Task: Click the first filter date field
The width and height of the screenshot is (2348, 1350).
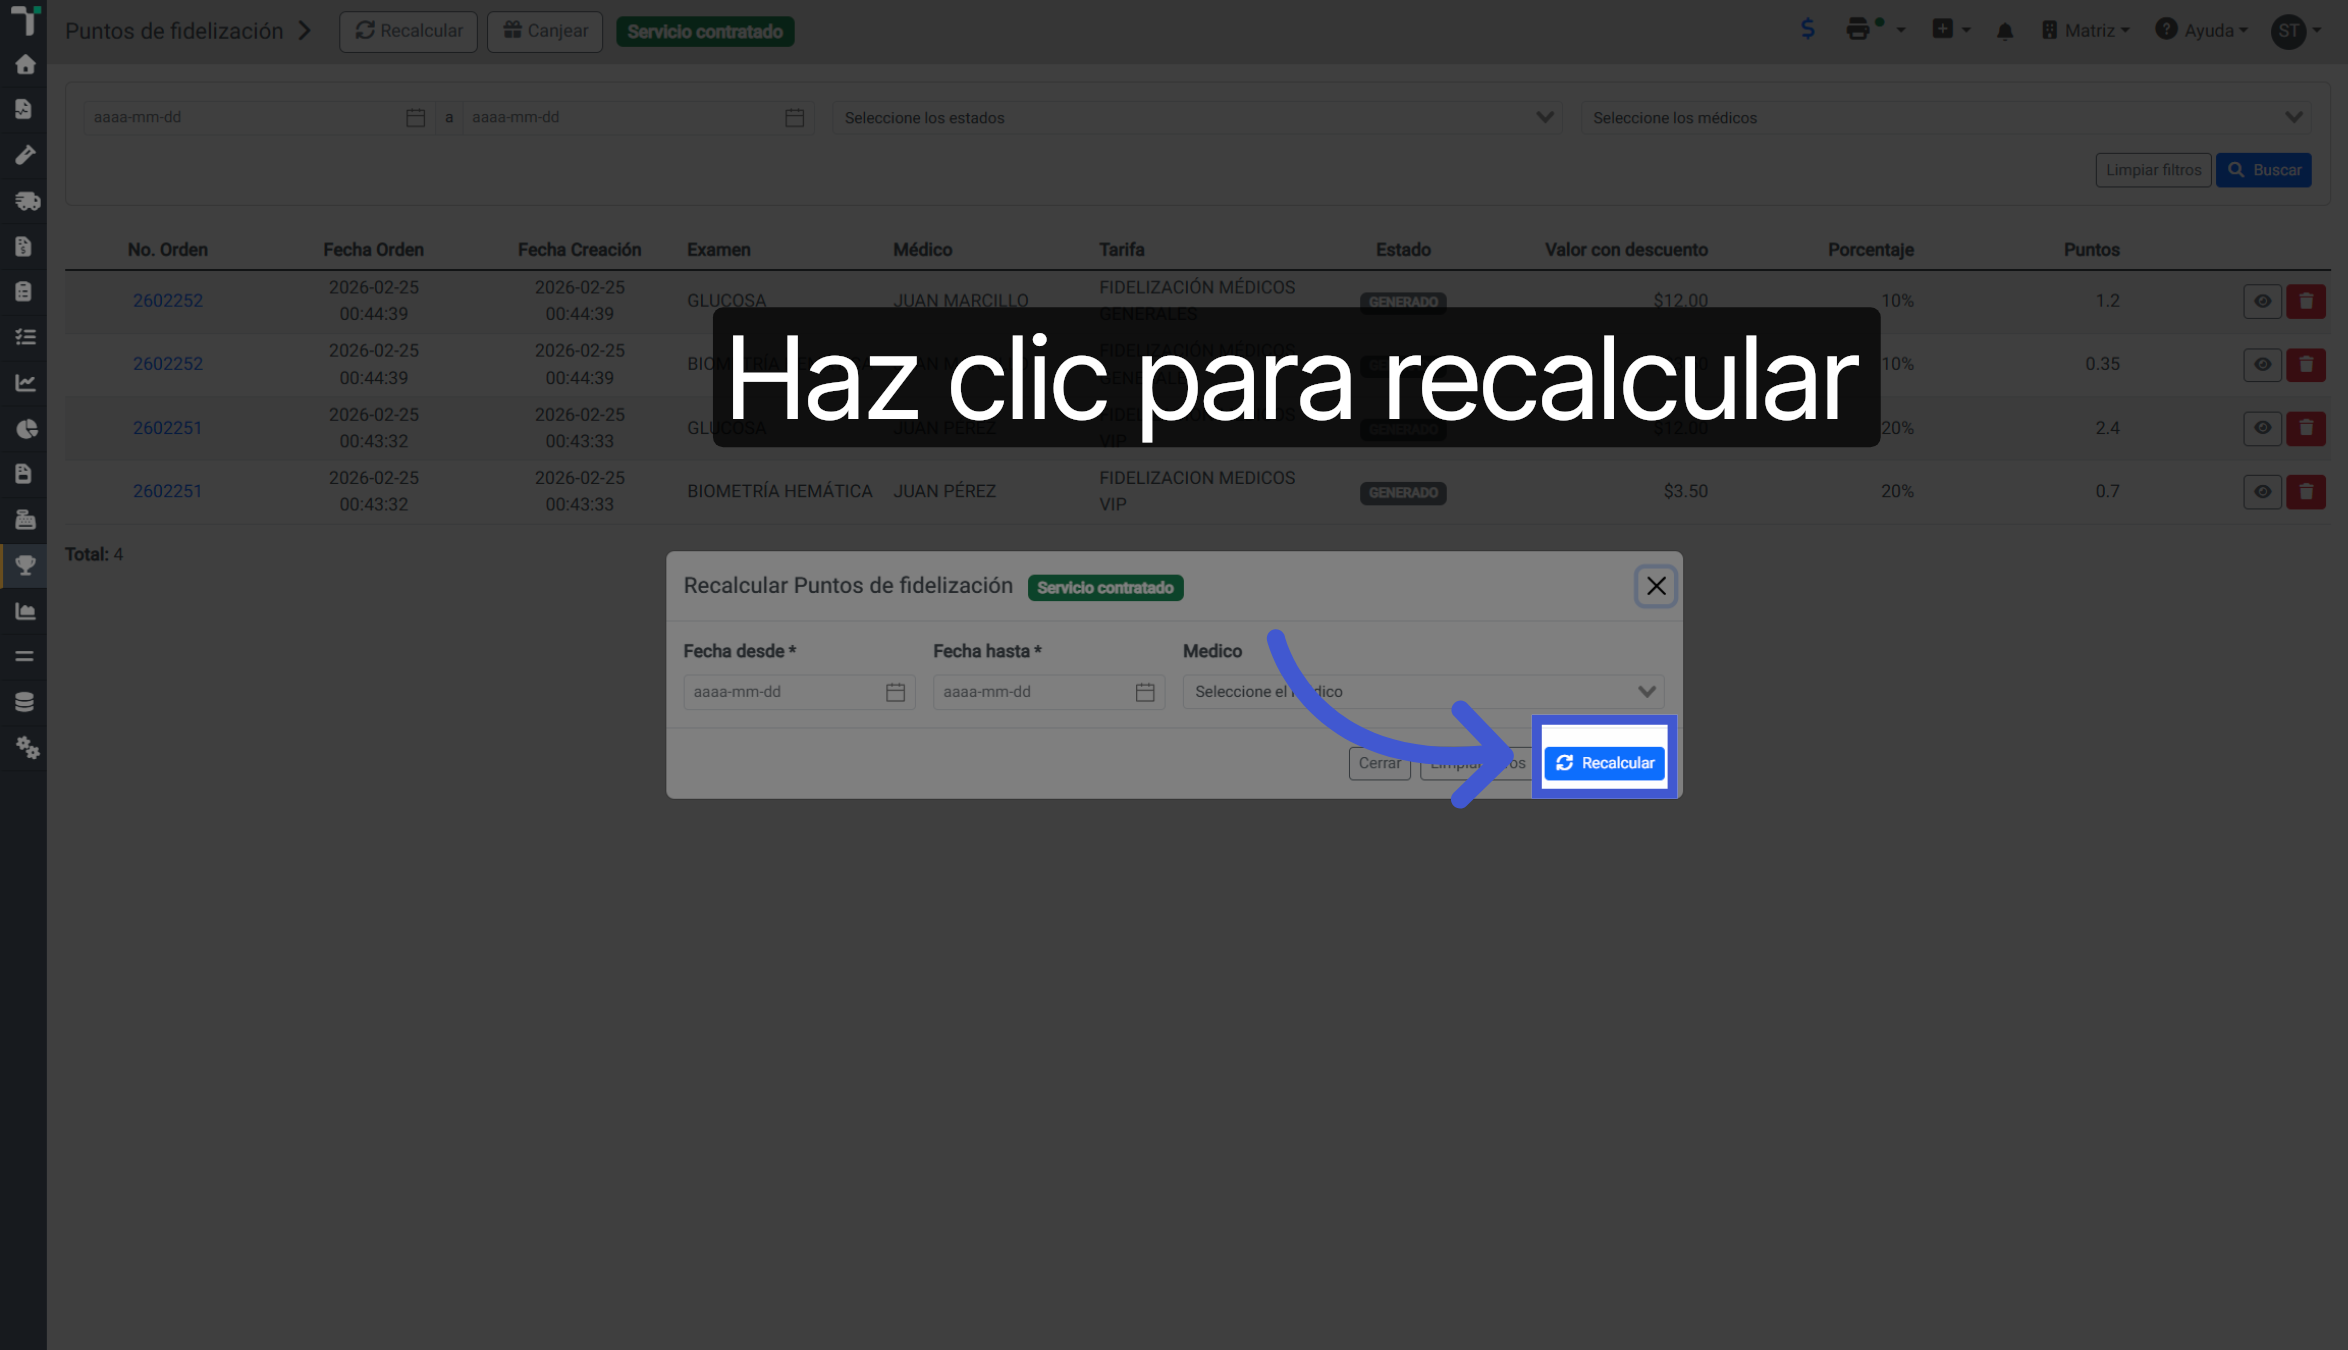Action: (259, 118)
